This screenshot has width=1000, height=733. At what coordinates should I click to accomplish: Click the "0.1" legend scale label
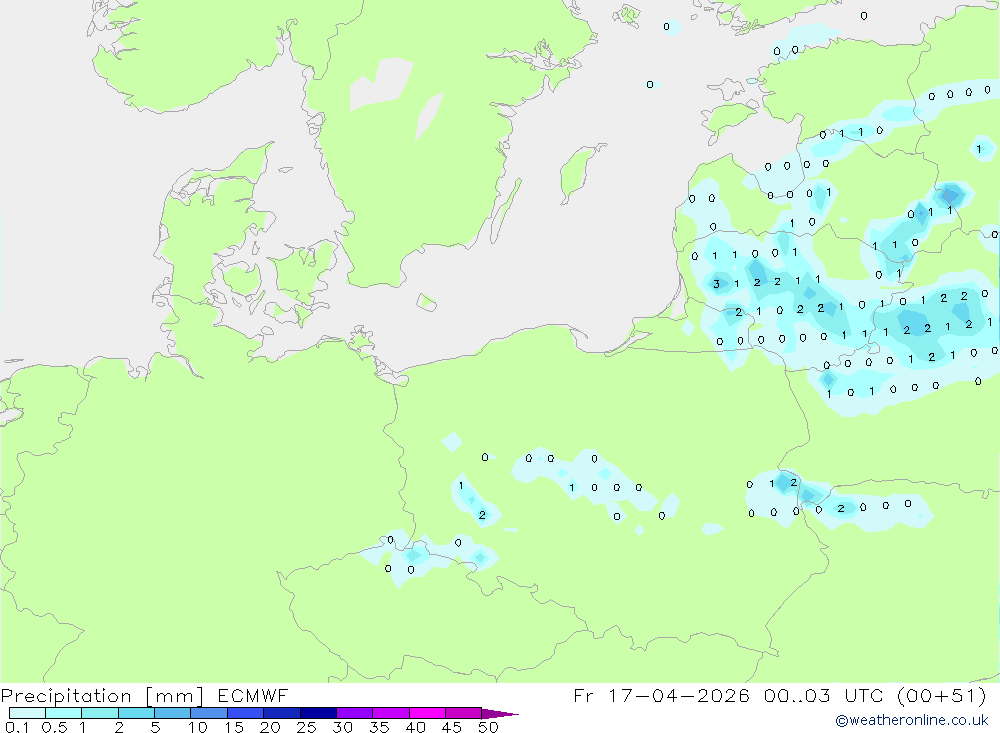pos(17,727)
